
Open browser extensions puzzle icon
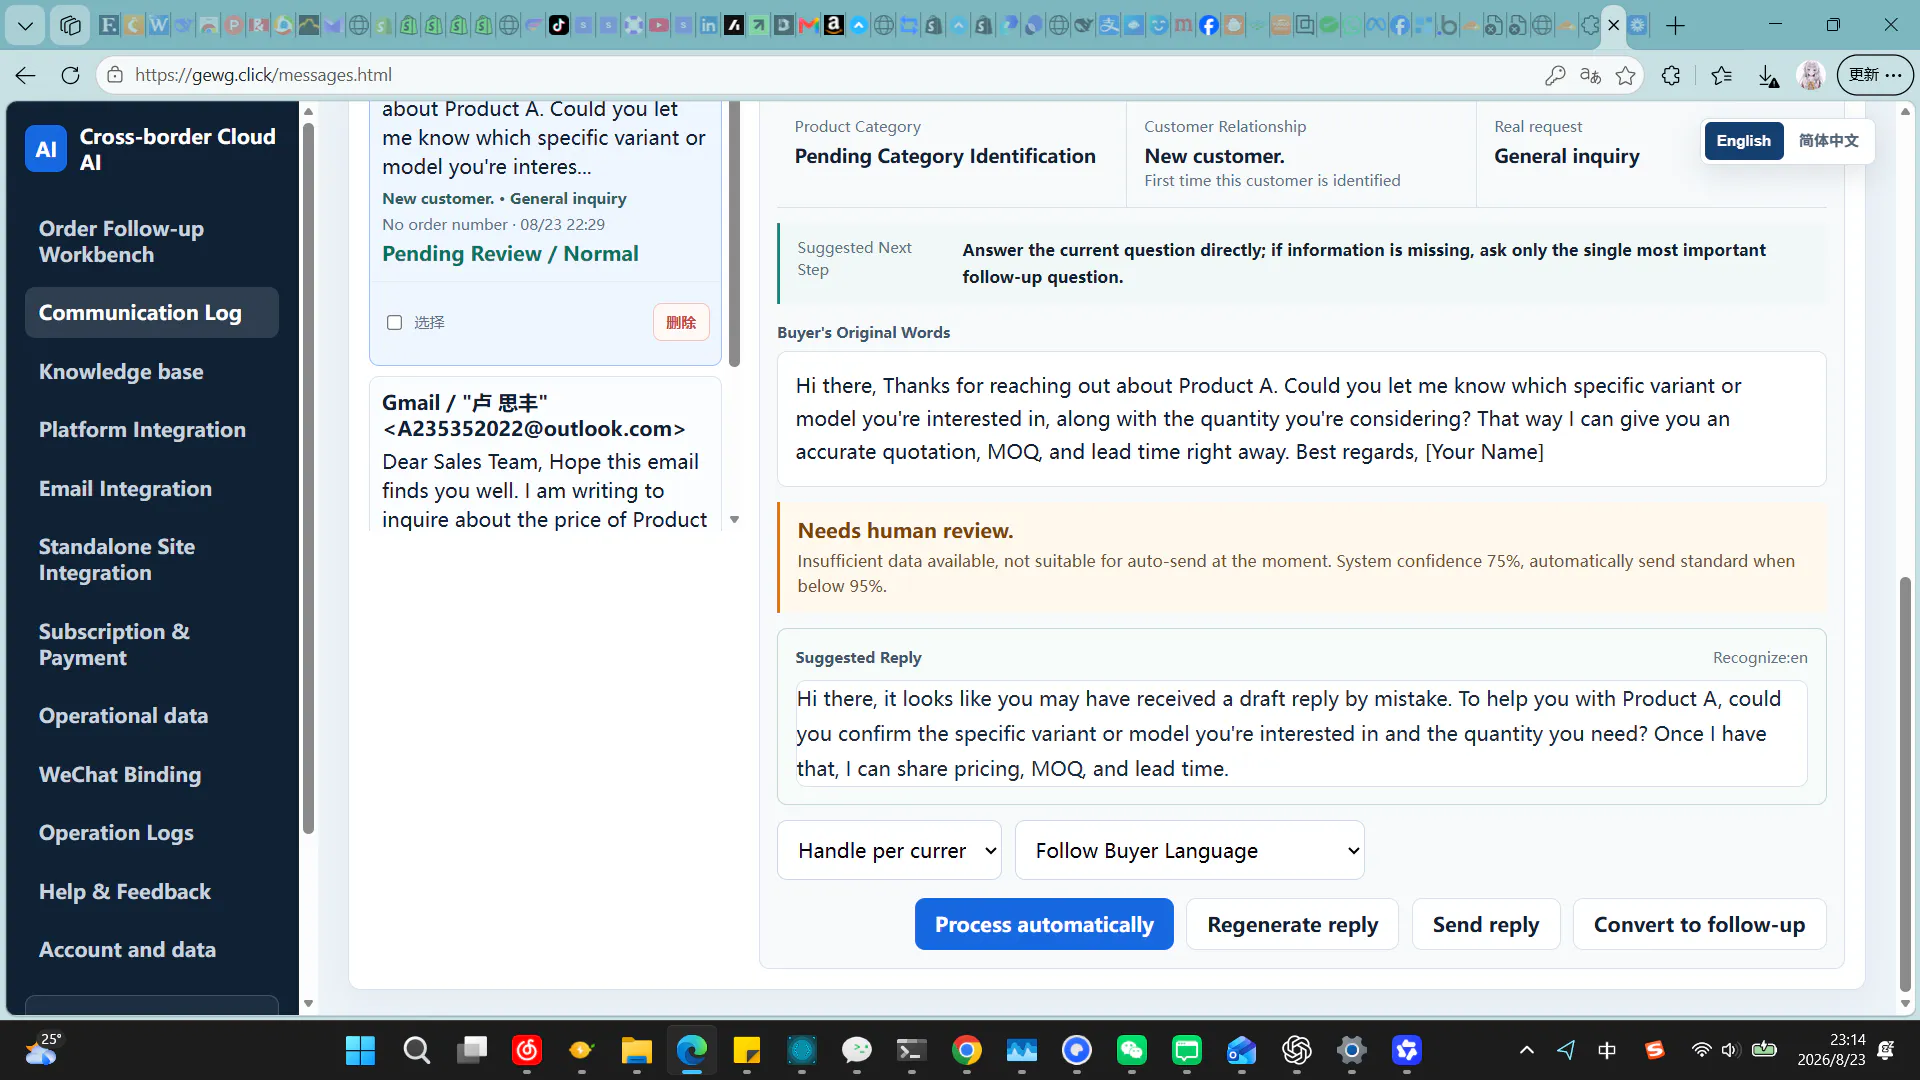pyautogui.click(x=1671, y=75)
